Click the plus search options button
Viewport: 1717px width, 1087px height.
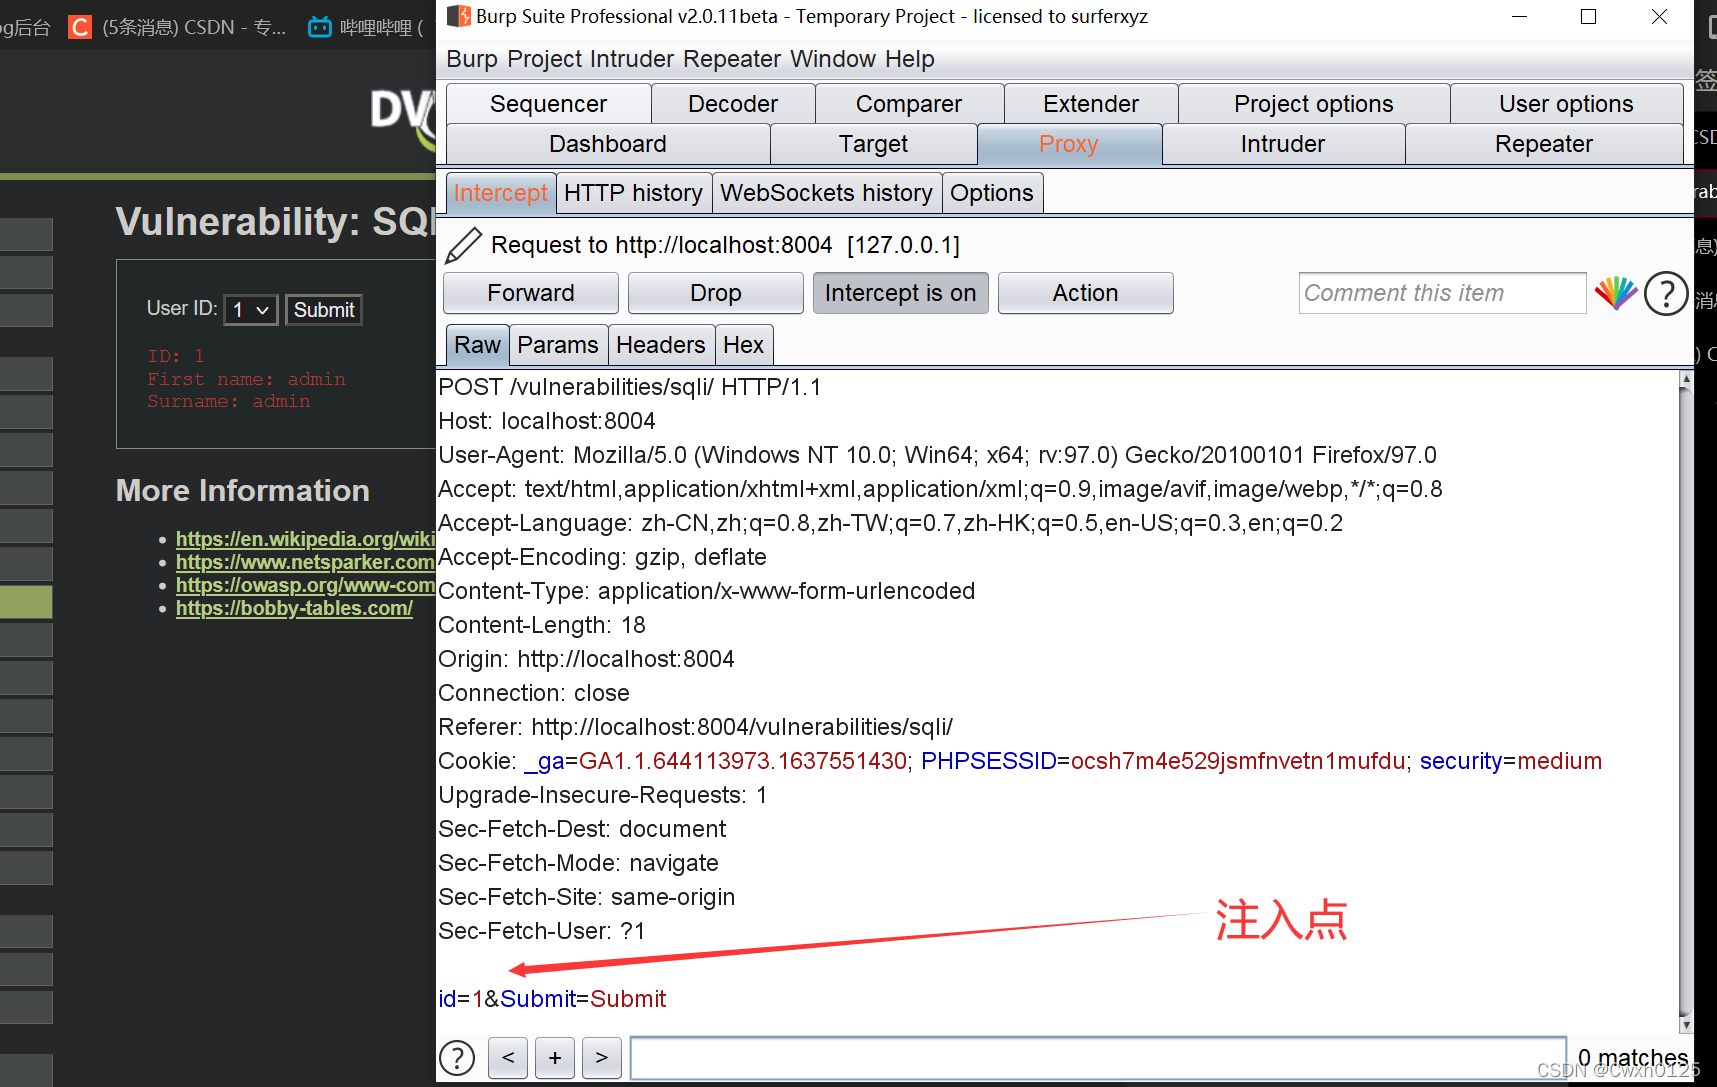coord(555,1058)
